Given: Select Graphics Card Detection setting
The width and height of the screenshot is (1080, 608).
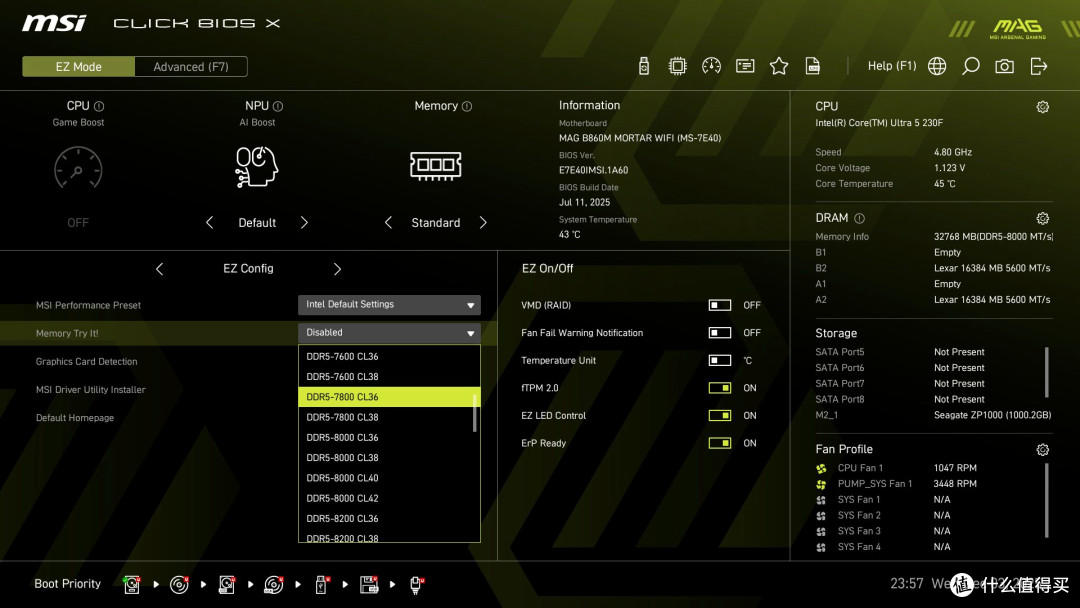Looking at the screenshot, I should pos(87,361).
